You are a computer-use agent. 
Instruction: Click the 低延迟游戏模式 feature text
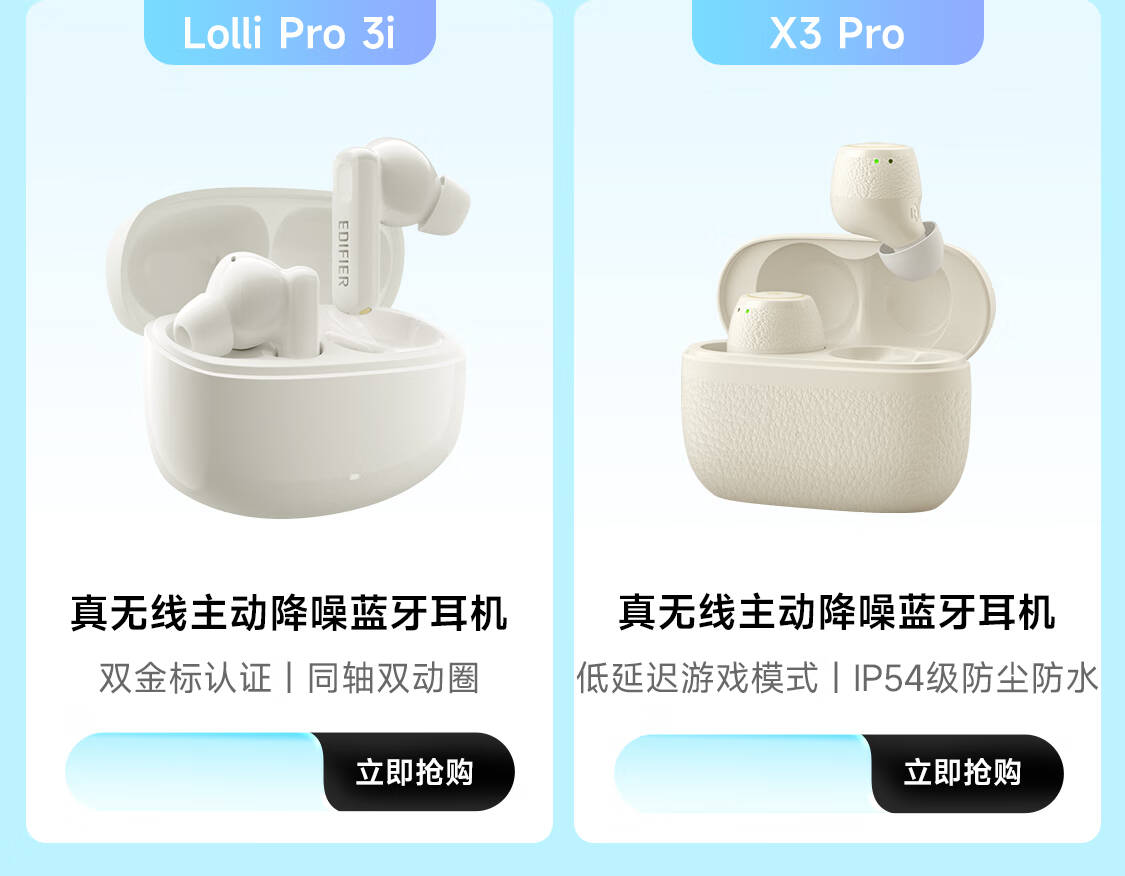(x=697, y=678)
